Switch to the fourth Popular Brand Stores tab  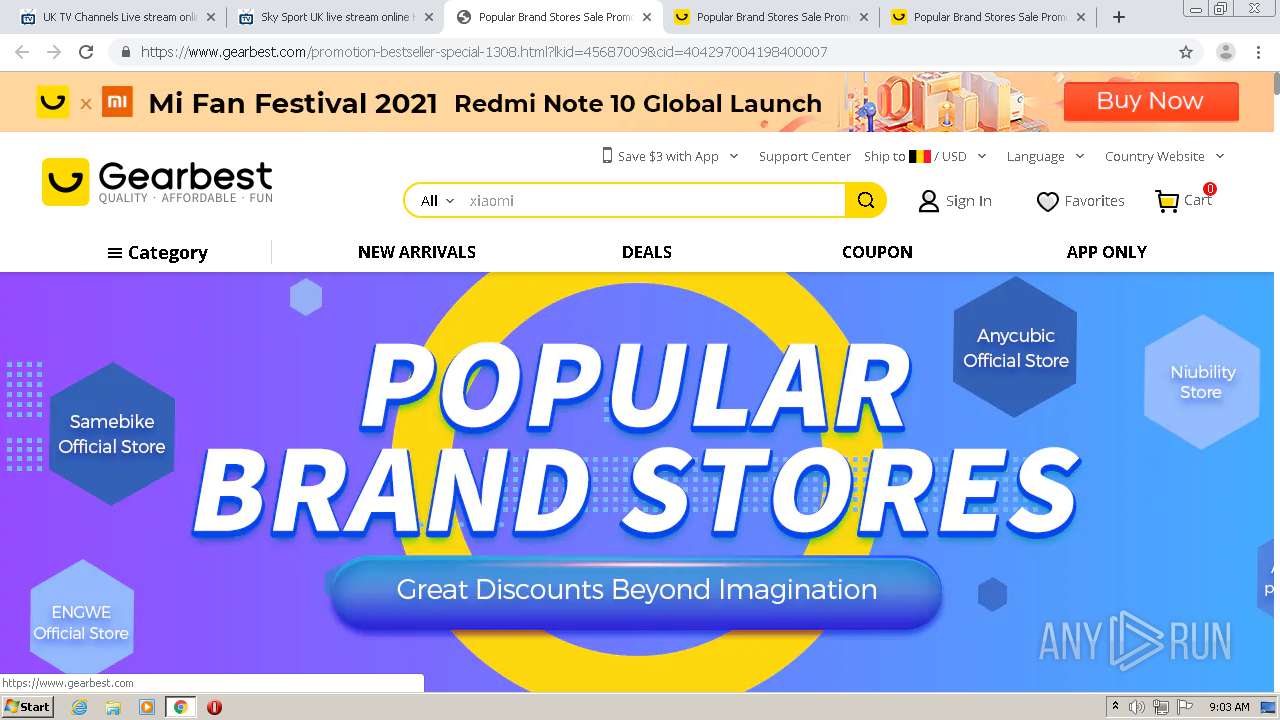coord(772,17)
